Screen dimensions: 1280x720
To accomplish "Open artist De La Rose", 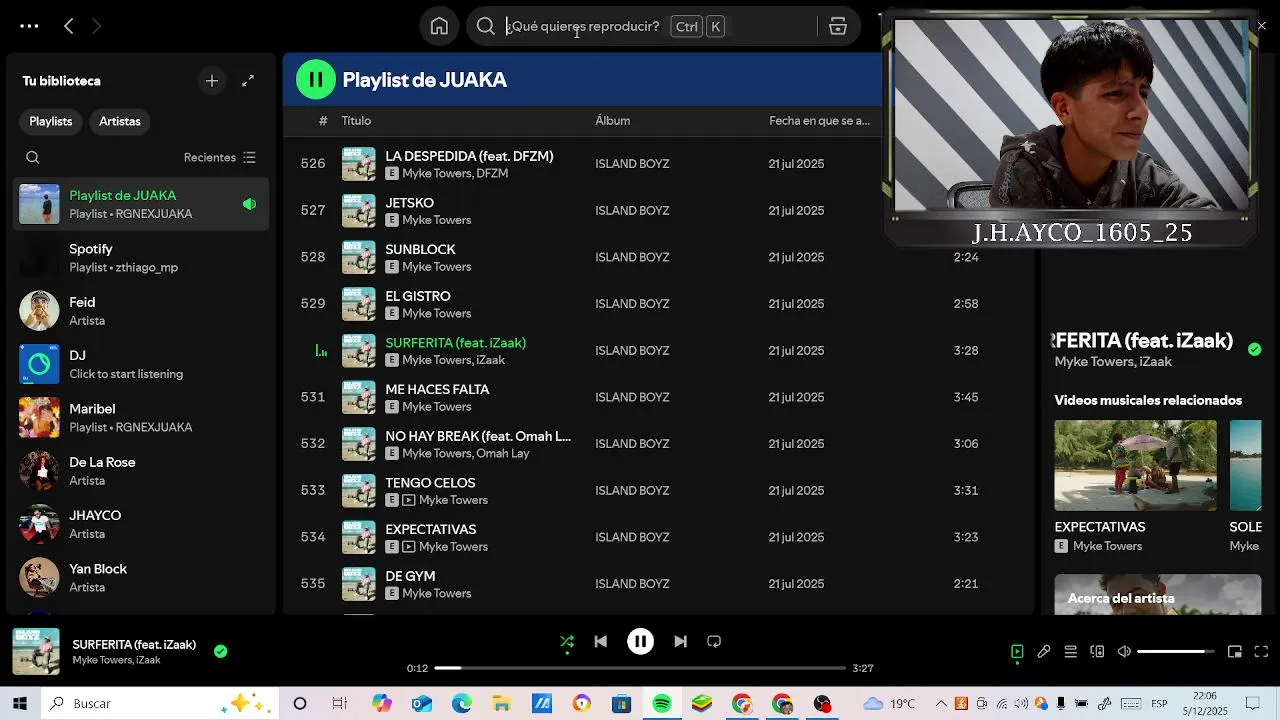I will 141,471.
